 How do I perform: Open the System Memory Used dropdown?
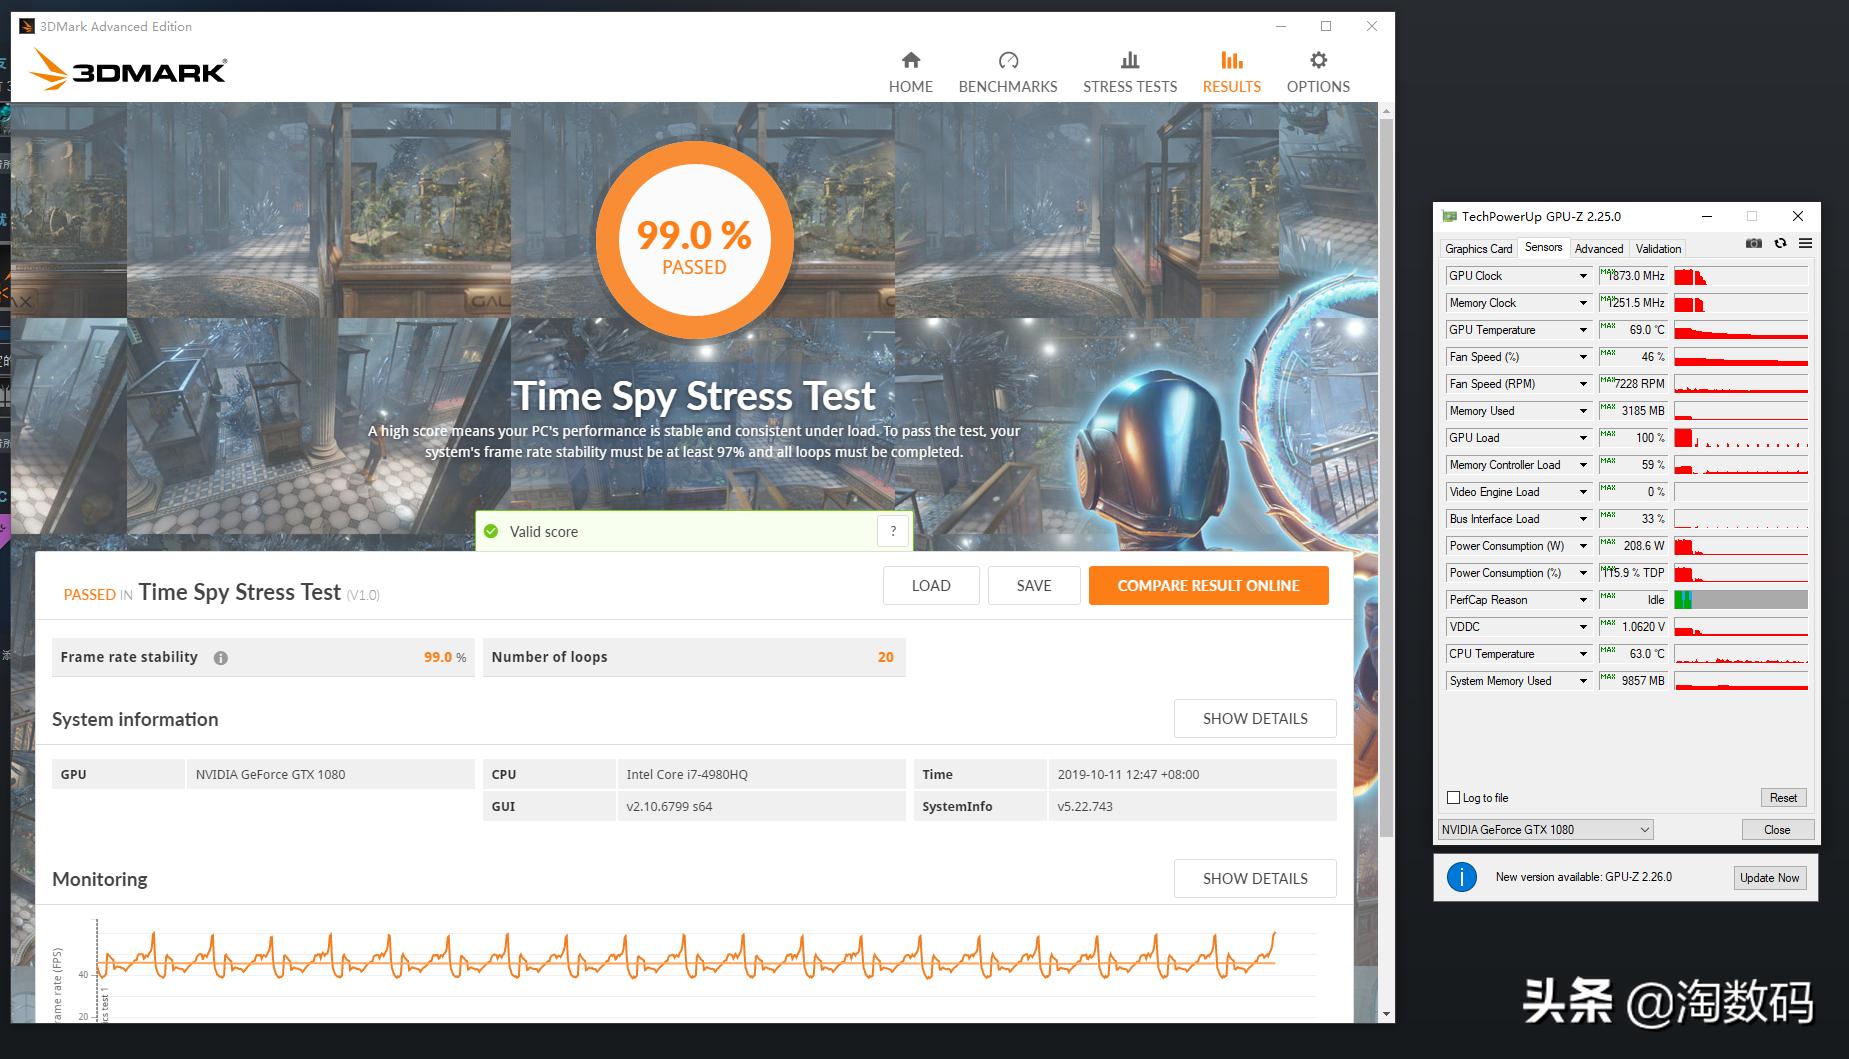pyautogui.click(x=1583, y=681)
